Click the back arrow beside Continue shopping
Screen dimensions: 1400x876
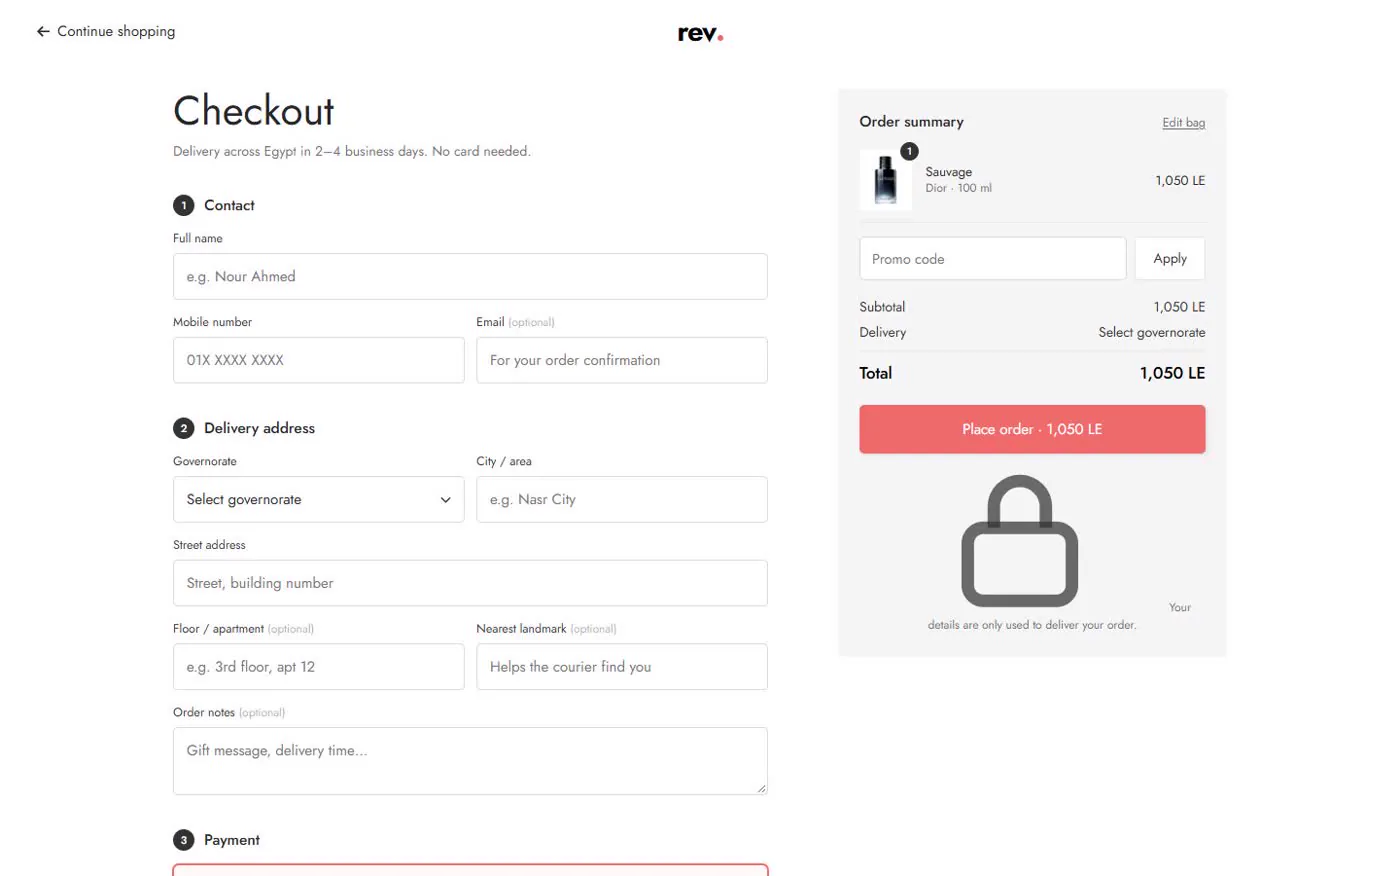pos(43,32)
